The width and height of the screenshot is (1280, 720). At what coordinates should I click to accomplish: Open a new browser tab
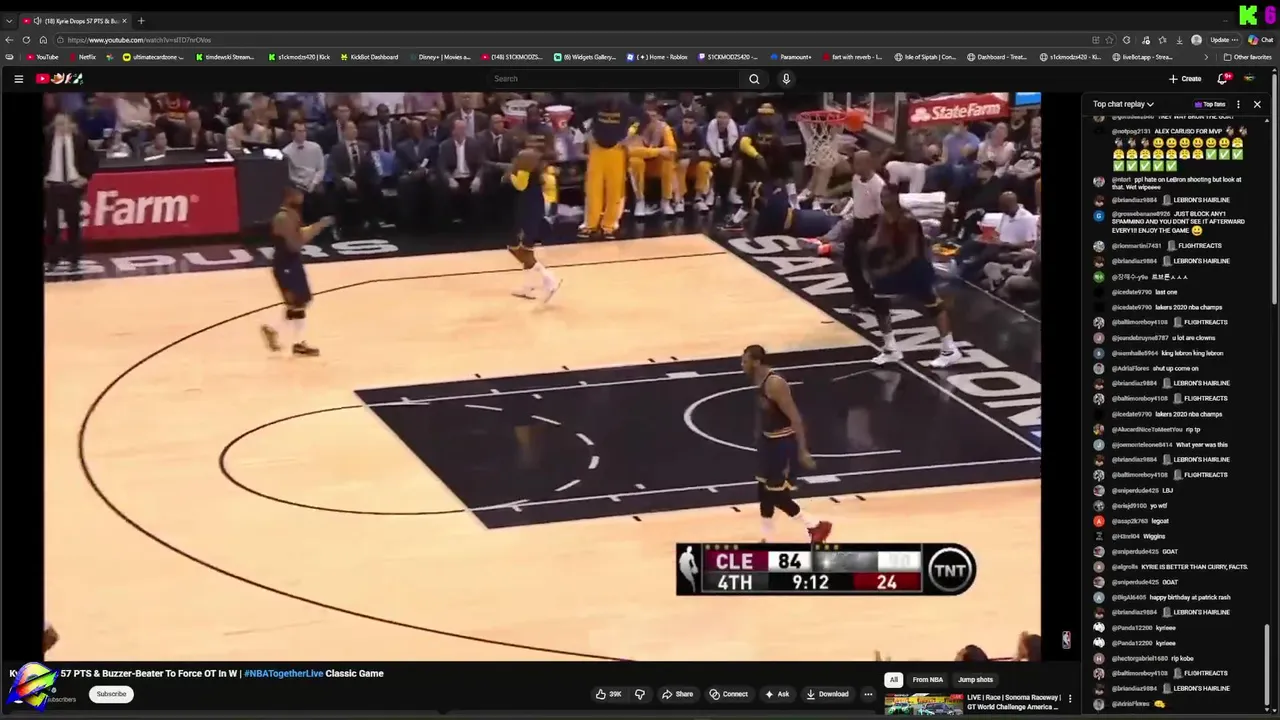pos(141,20)
